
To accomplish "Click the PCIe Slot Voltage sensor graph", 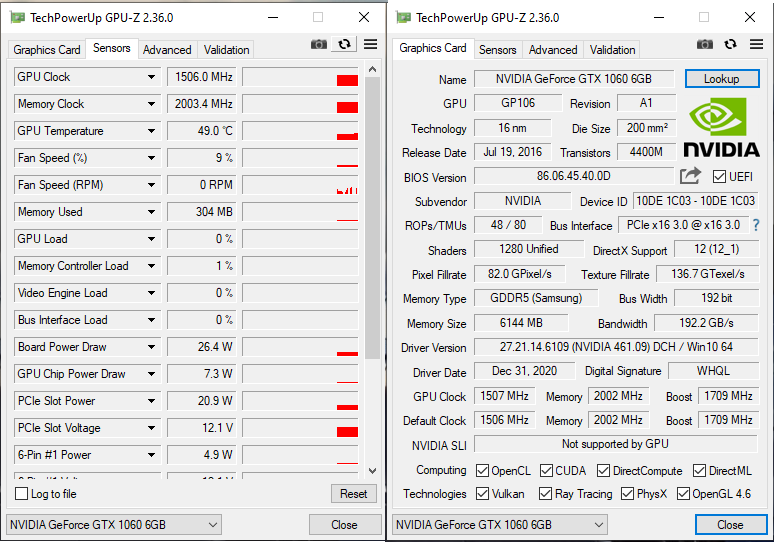I will (x=300, y=428).
